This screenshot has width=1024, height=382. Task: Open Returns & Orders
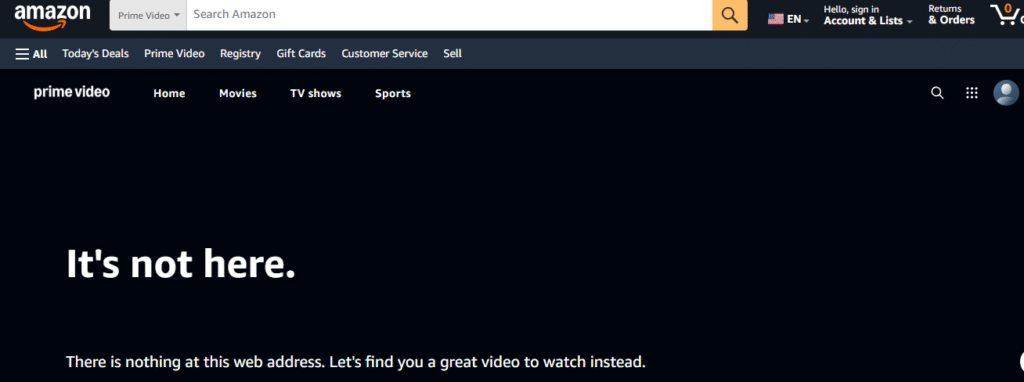click(952, 15)
